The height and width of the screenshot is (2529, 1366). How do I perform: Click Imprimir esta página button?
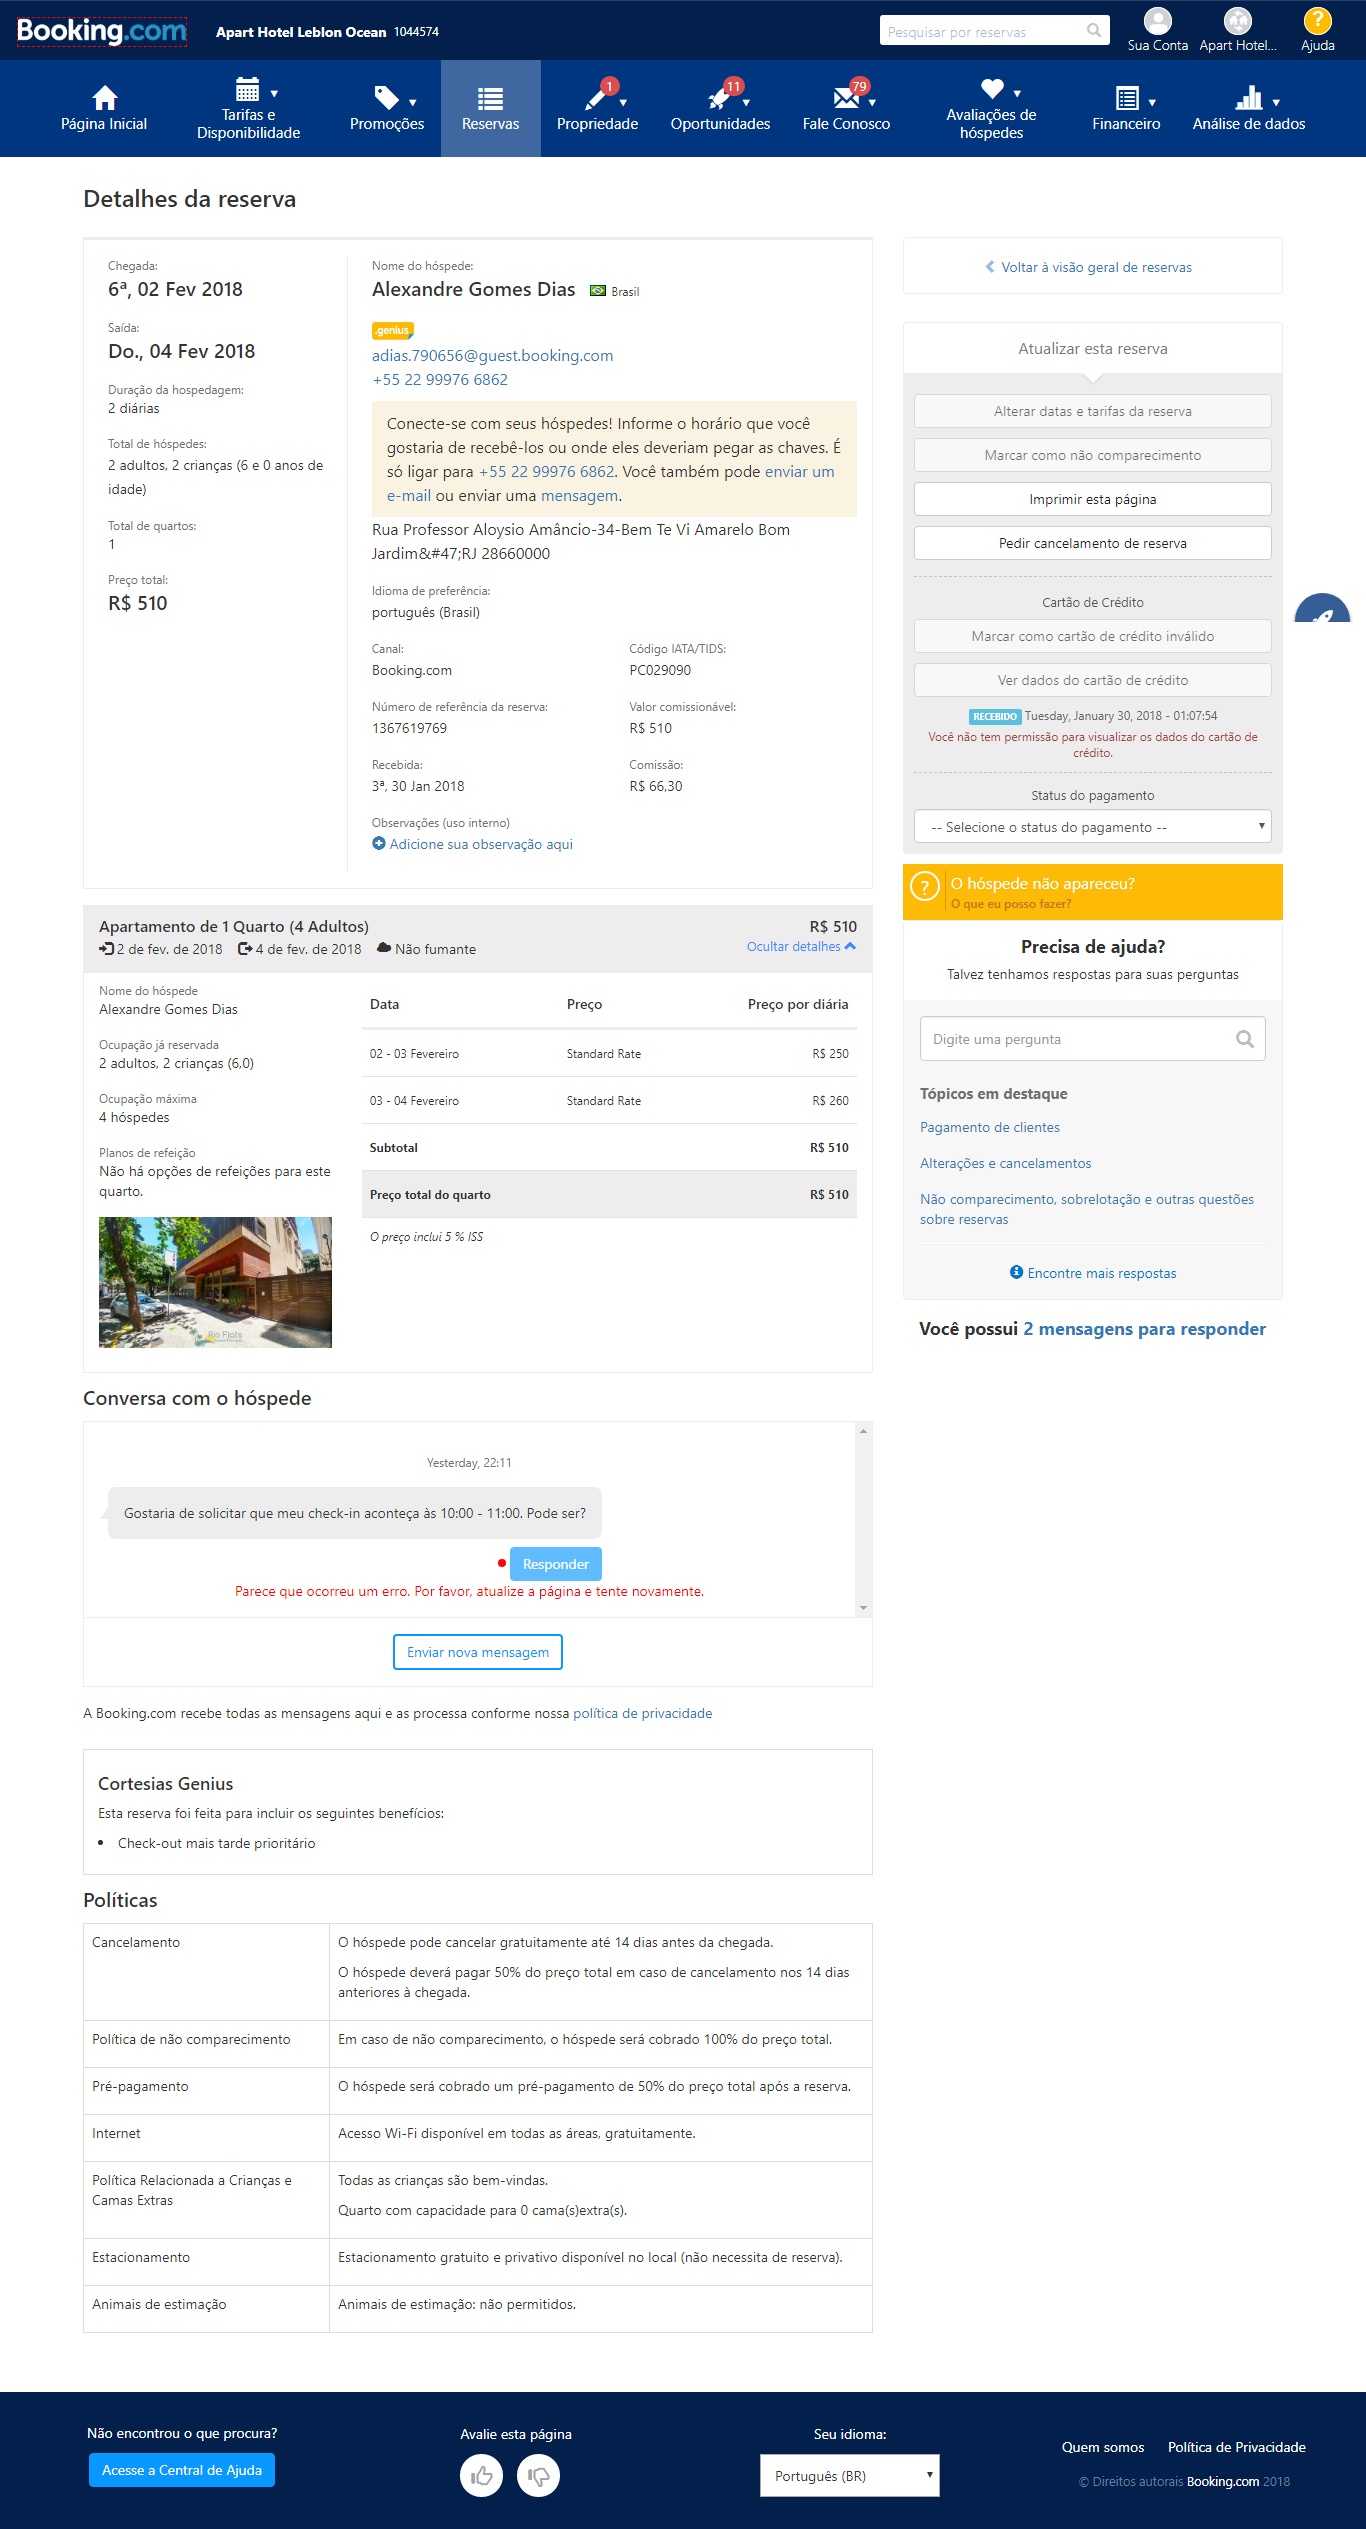1092,499
